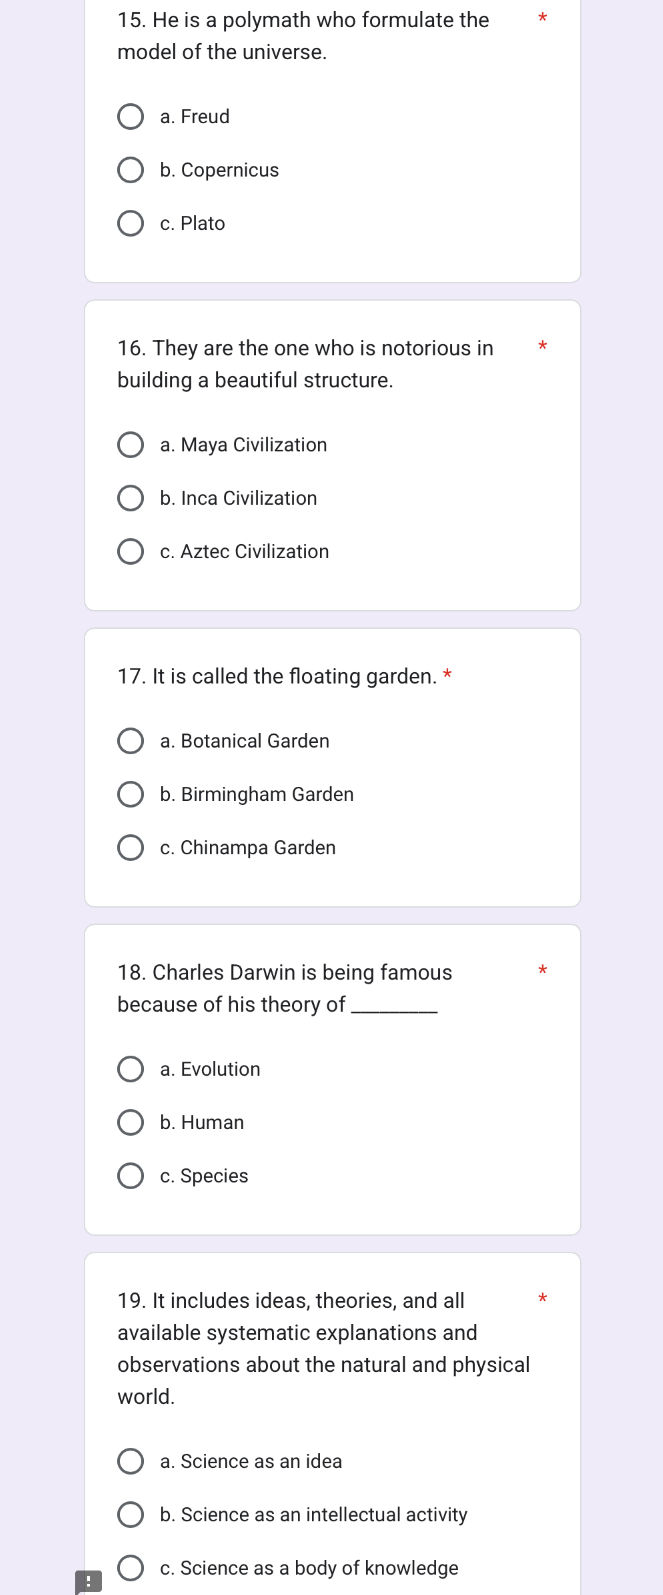Screen dimensions: 663x1595
Task: Select Science as an intellectual activity
Action: tap(131, 1515)
